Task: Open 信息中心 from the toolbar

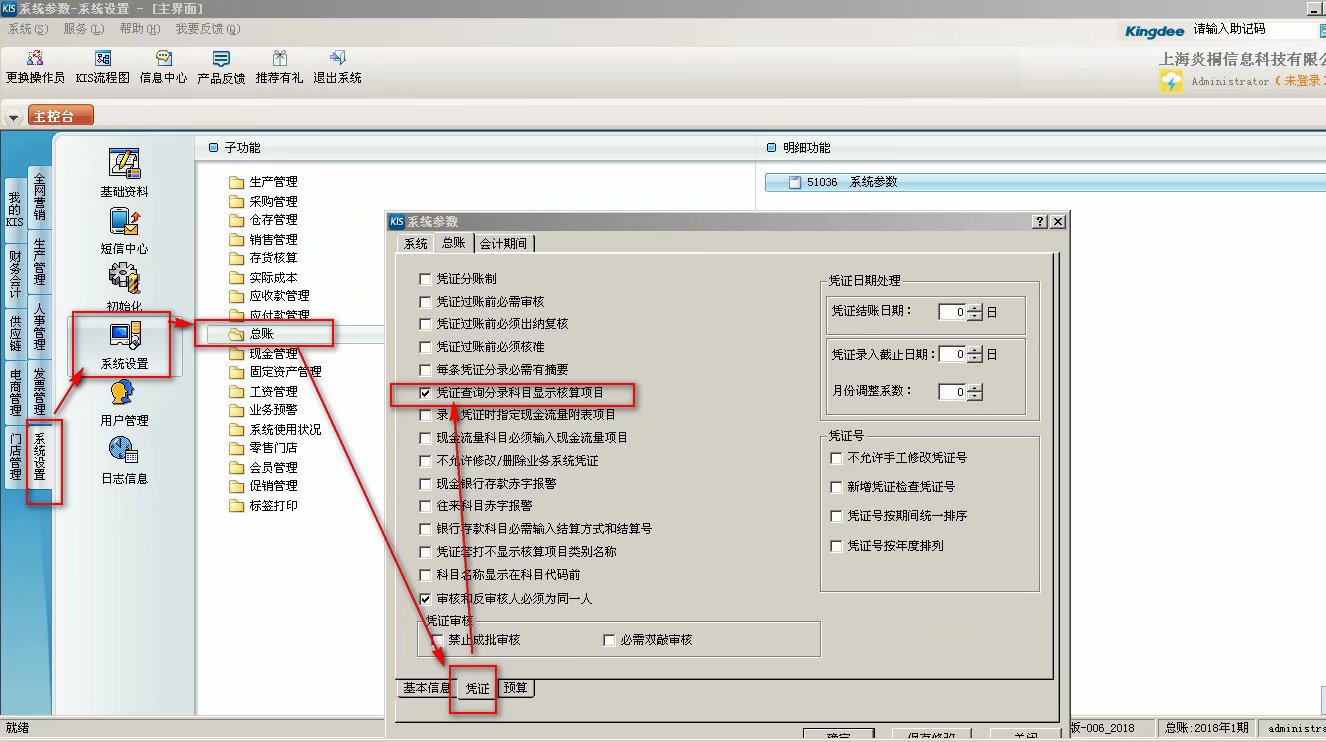Action: [163, 67]
